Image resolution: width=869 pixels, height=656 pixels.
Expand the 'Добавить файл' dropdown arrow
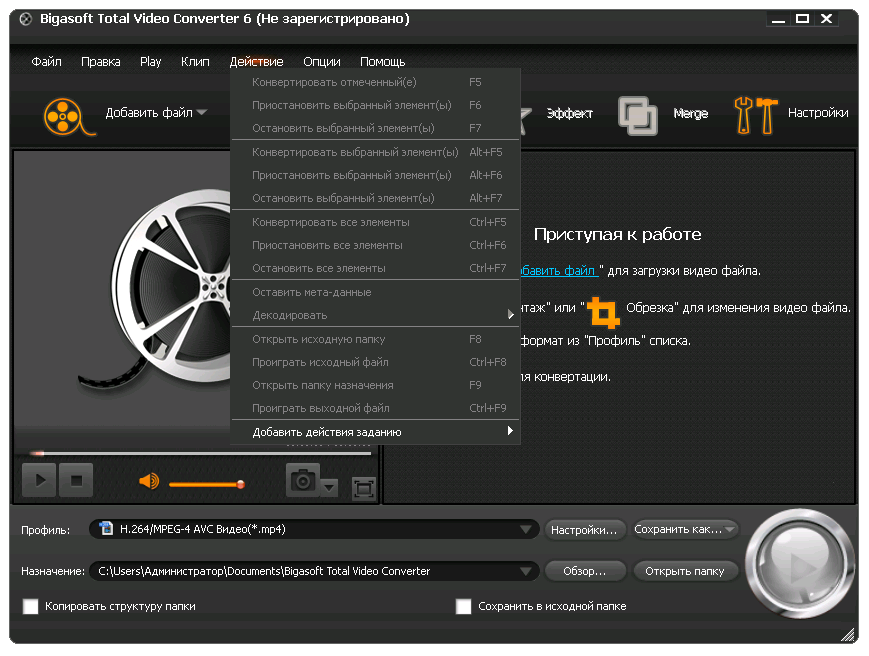pyautogui.click(x=202, y=112)
